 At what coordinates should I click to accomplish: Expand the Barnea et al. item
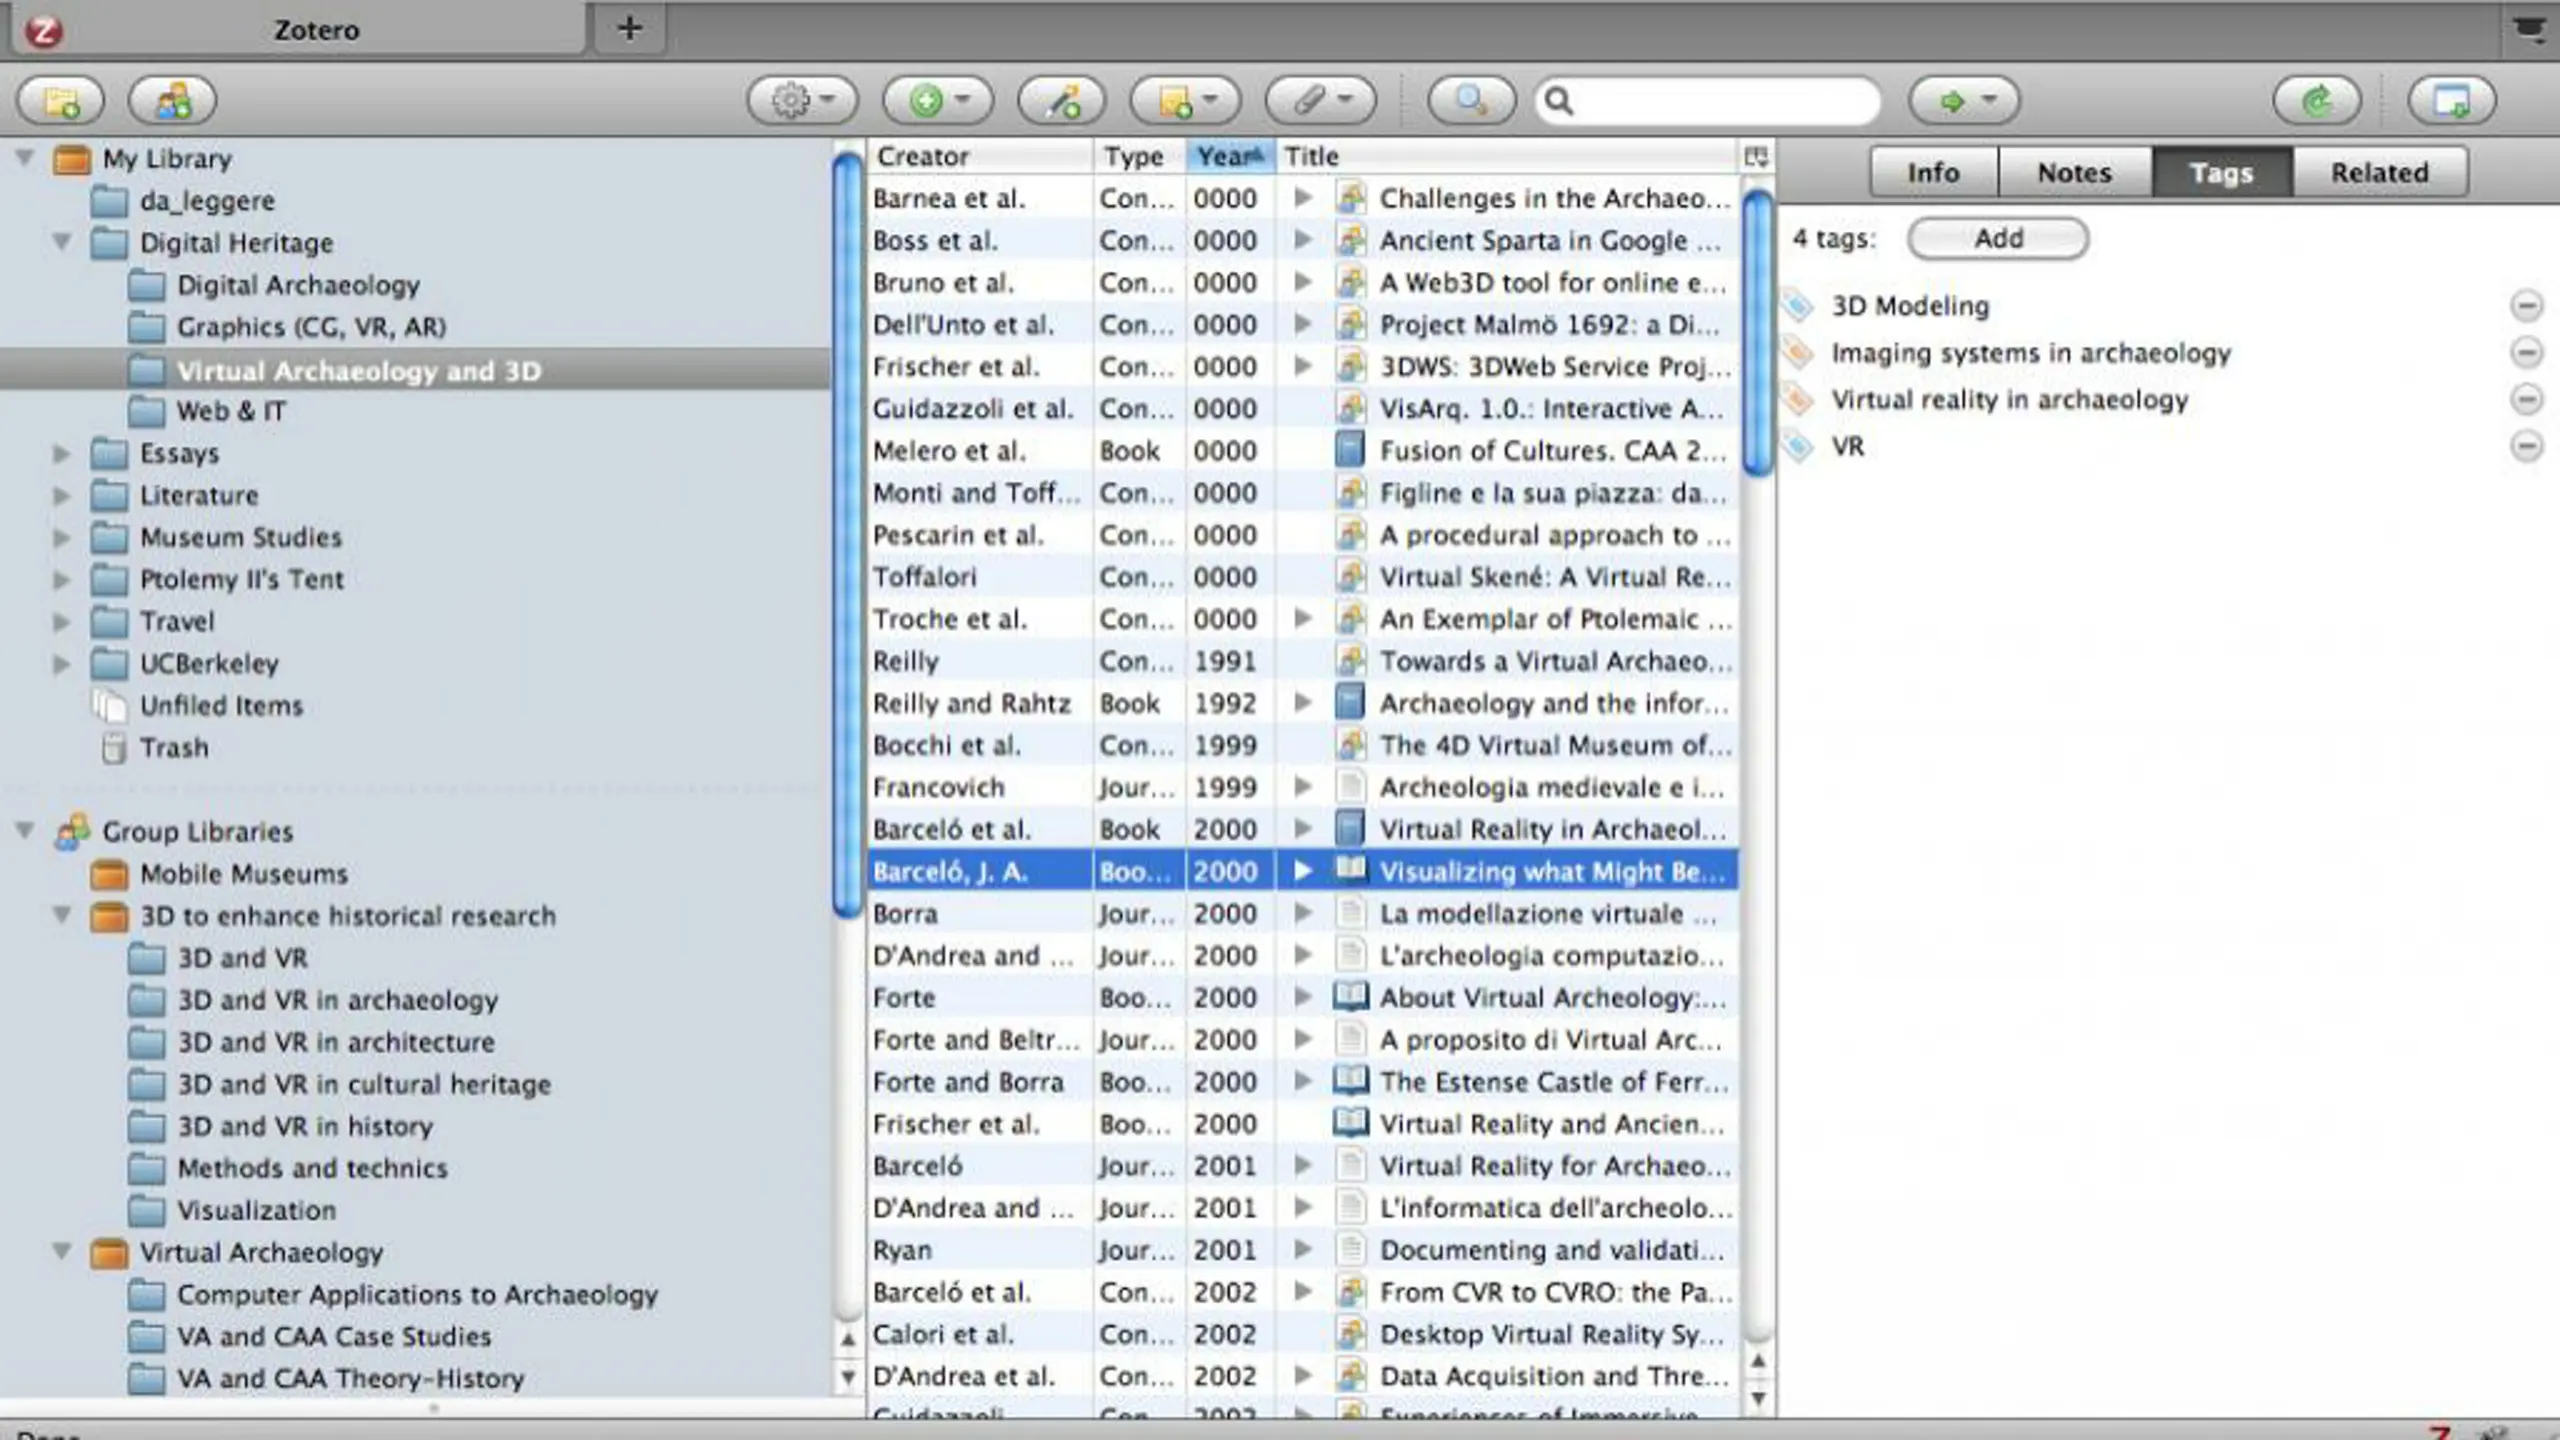click(1302, 198)
